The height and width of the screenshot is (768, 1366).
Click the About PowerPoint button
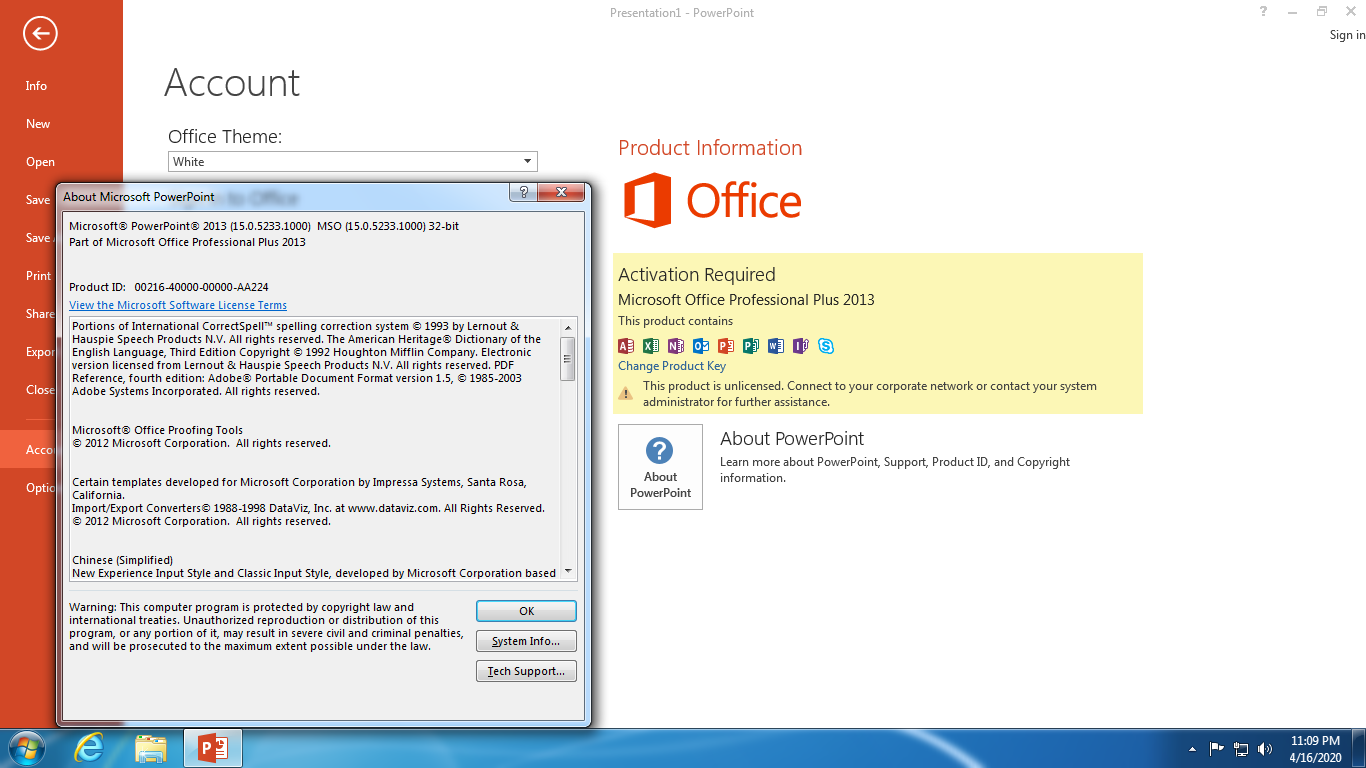(x=660, y=467)
